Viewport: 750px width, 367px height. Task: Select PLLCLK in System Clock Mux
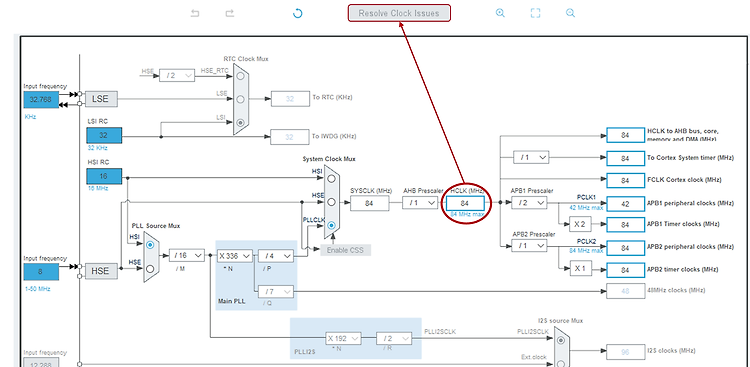(x=331, y=225)
